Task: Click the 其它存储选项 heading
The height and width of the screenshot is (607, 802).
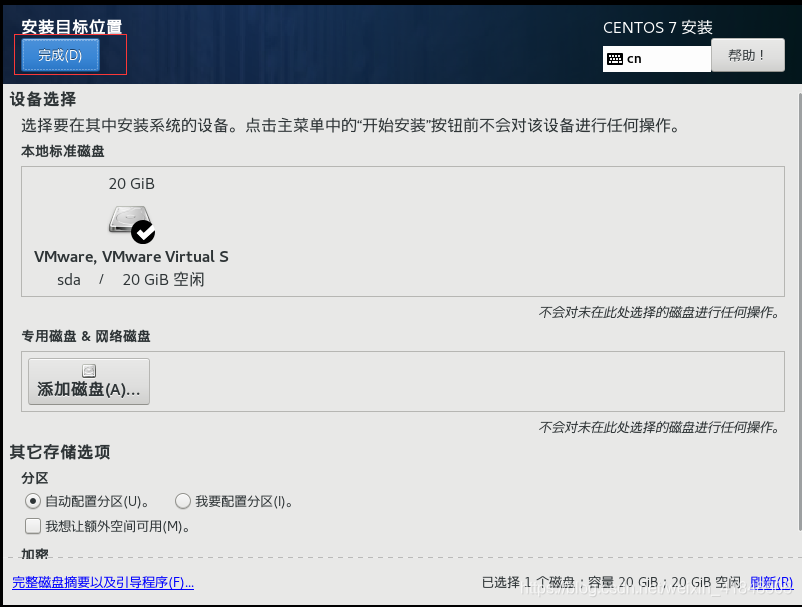Action: tap(60, 452)
